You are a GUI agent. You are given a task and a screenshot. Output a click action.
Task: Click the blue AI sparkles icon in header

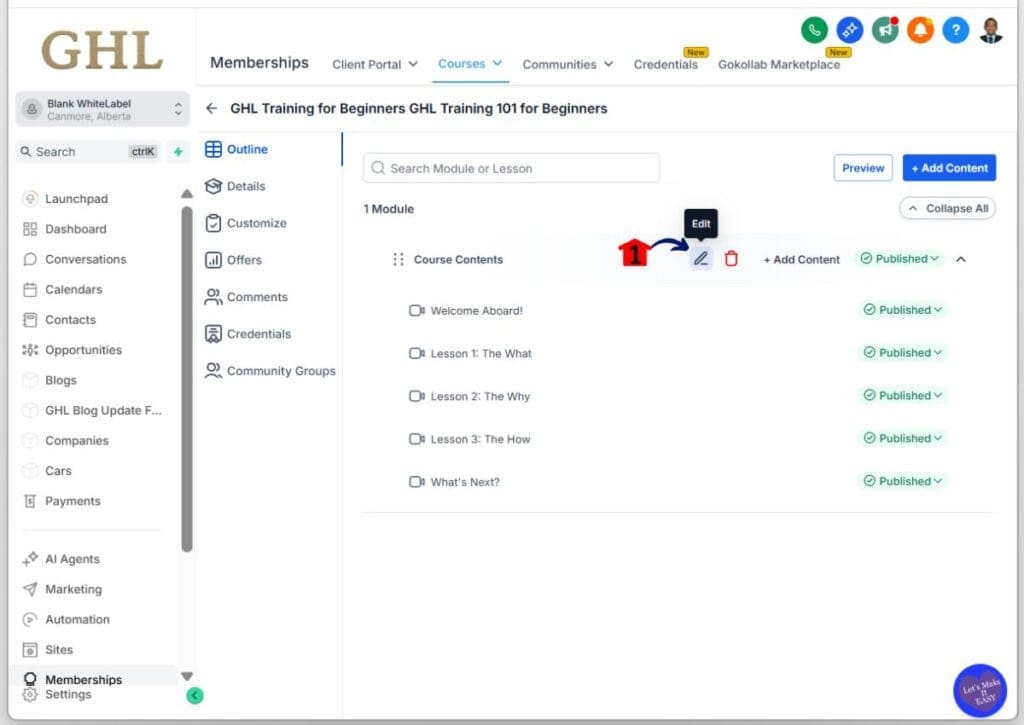849,30
